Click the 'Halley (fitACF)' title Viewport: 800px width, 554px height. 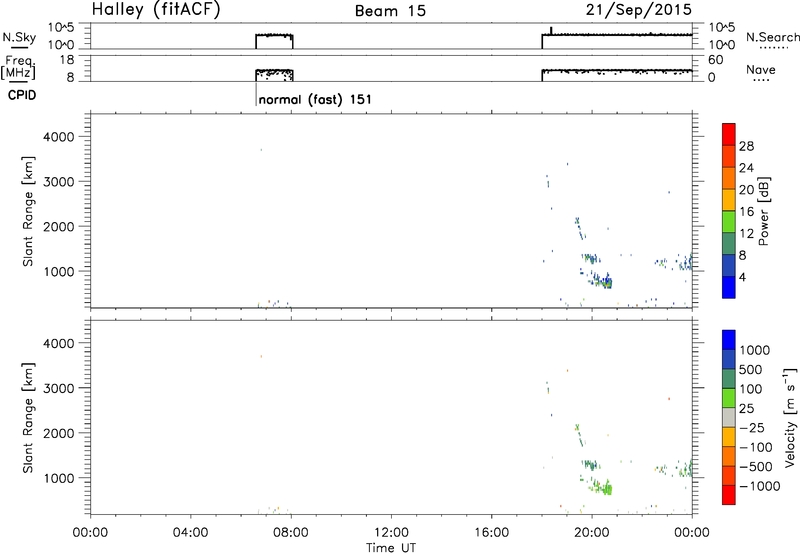[156, 9]
